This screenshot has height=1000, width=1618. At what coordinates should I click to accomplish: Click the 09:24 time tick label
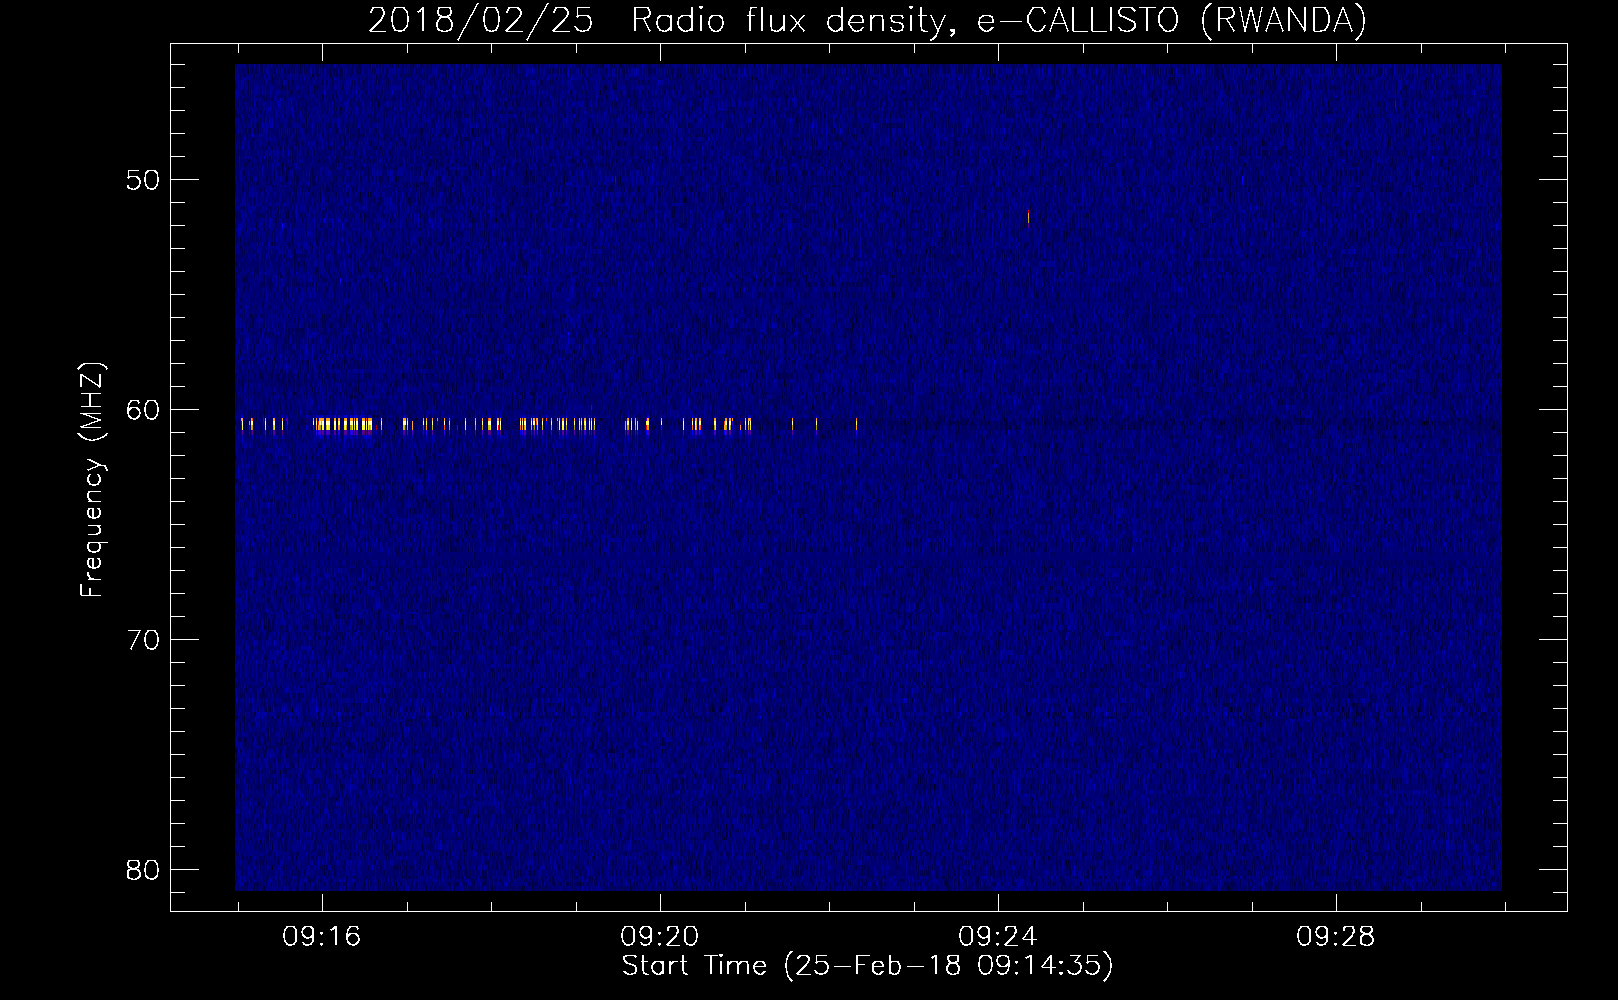(997, 937)
